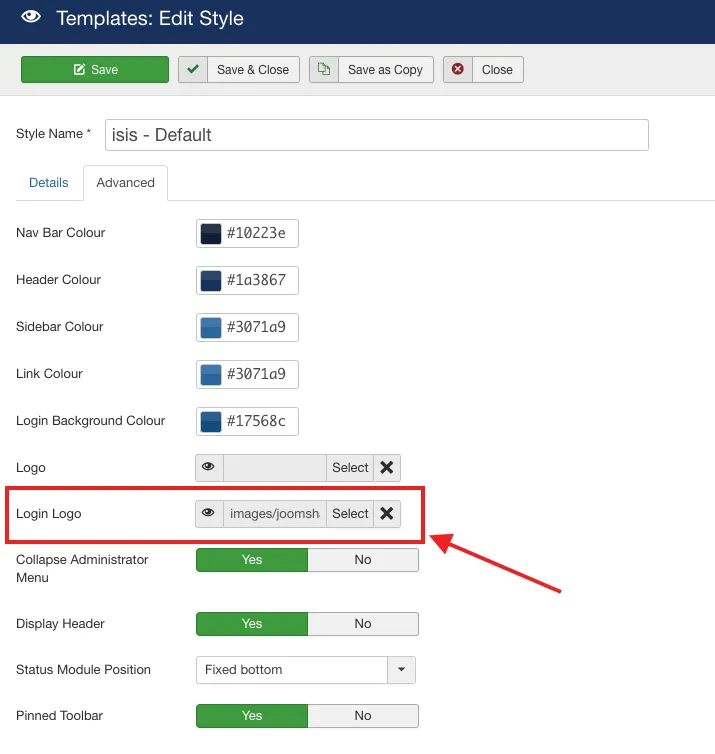Click the red Close icon
Screen dimensions: 715x754
pos(458,69)
